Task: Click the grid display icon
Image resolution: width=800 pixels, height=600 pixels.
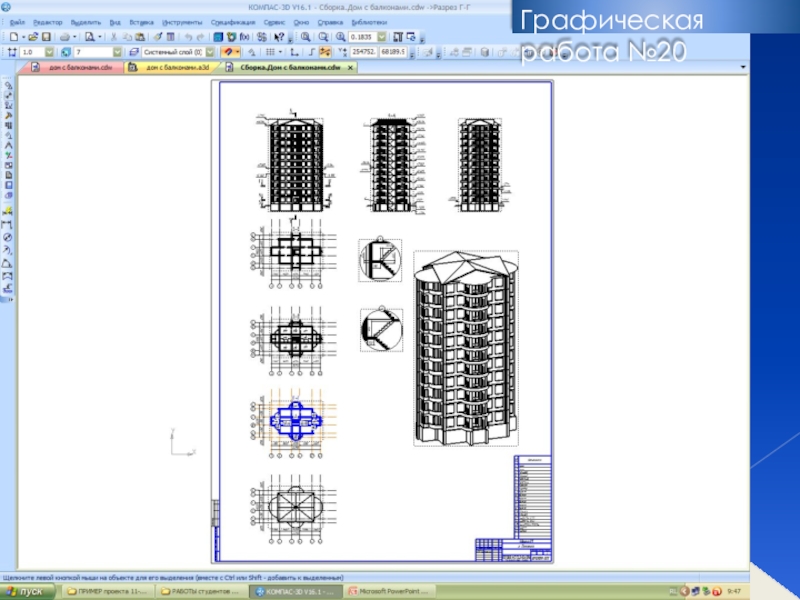Action: point(270,52)
